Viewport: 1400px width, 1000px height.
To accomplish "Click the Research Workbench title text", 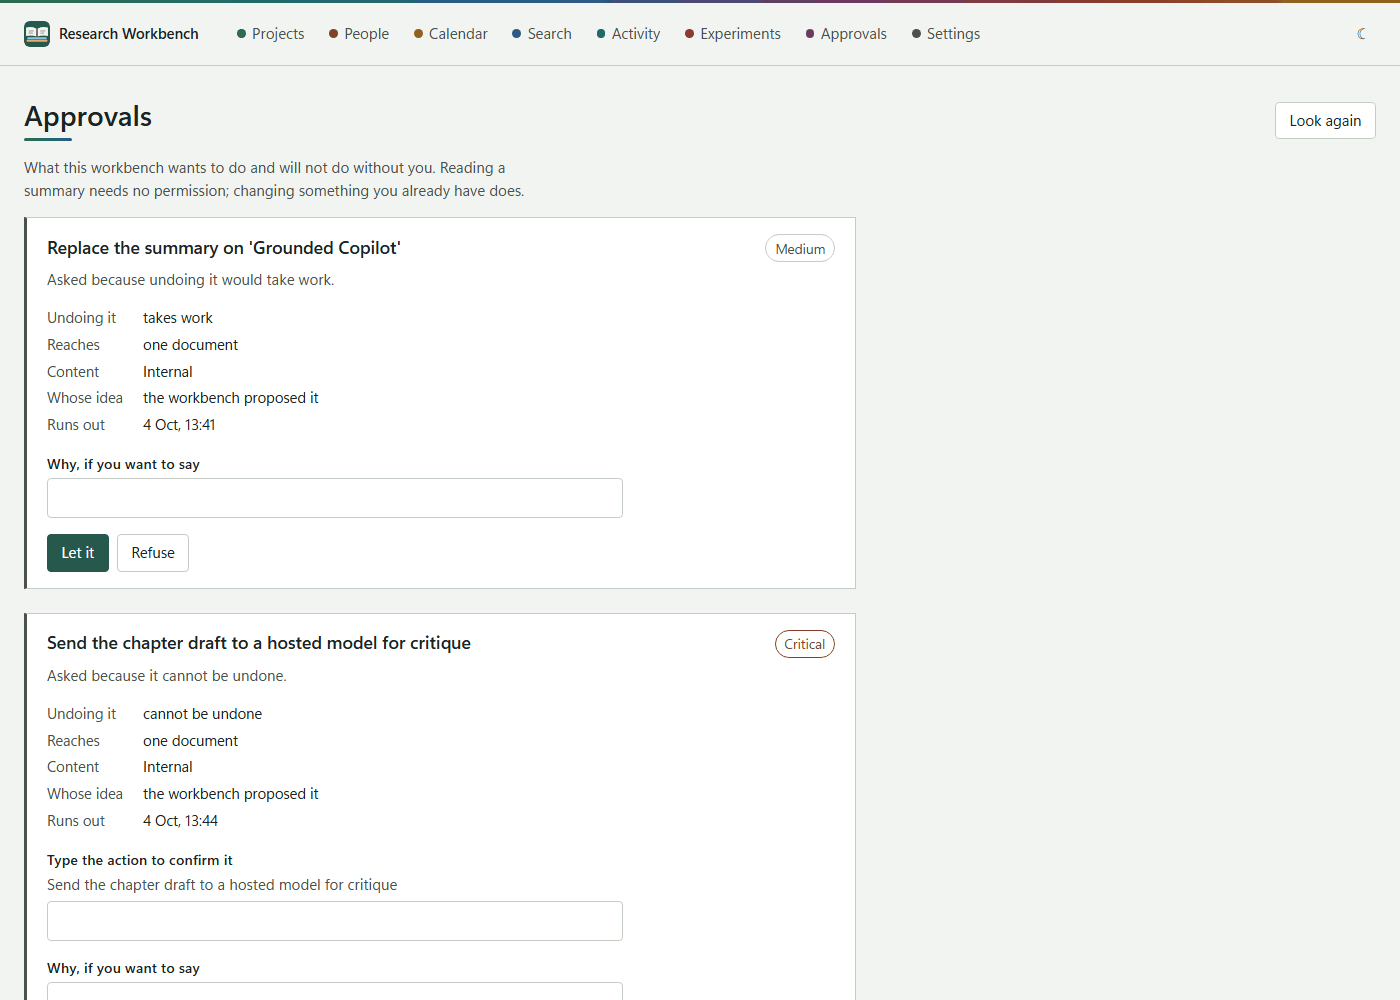I will [129, 34].
